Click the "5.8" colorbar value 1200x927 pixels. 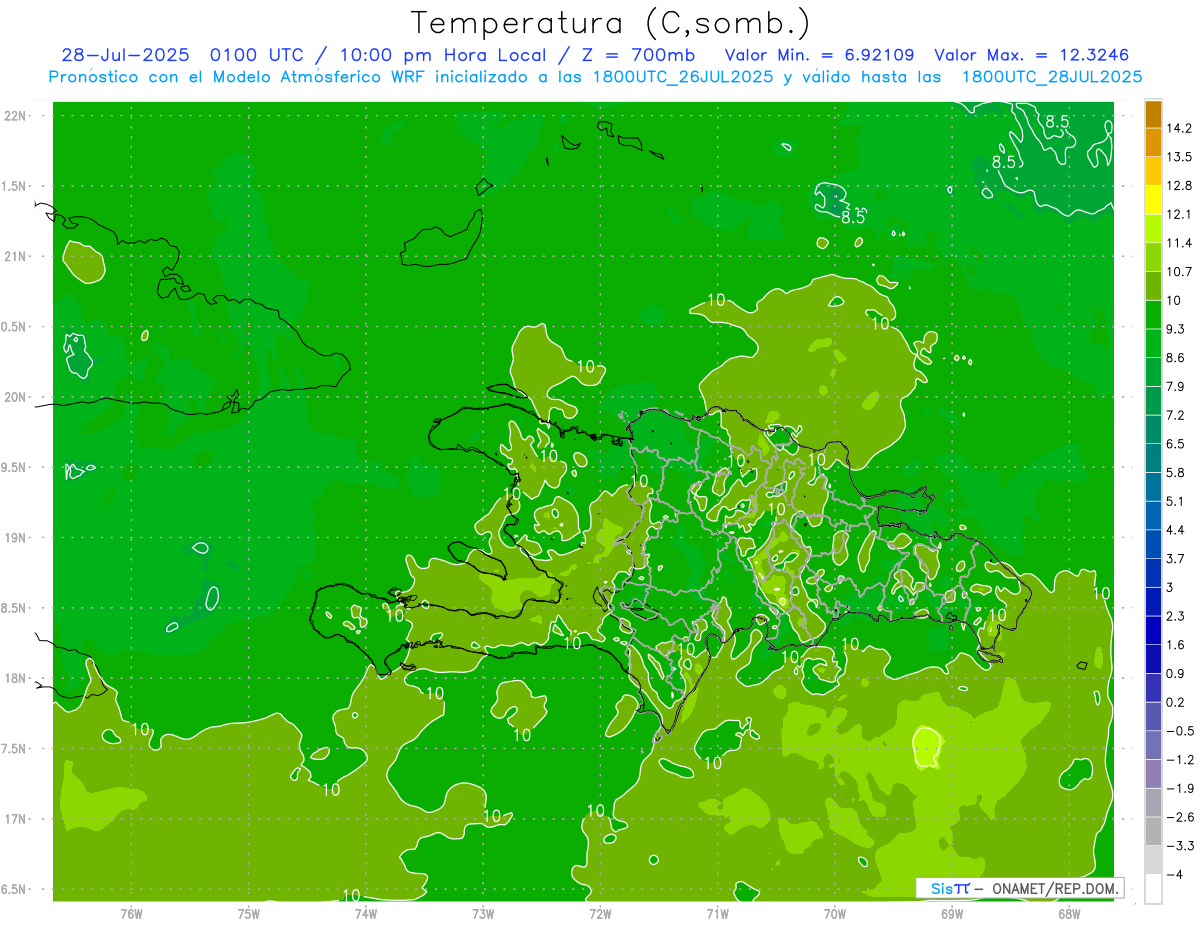click(1176, 472)
